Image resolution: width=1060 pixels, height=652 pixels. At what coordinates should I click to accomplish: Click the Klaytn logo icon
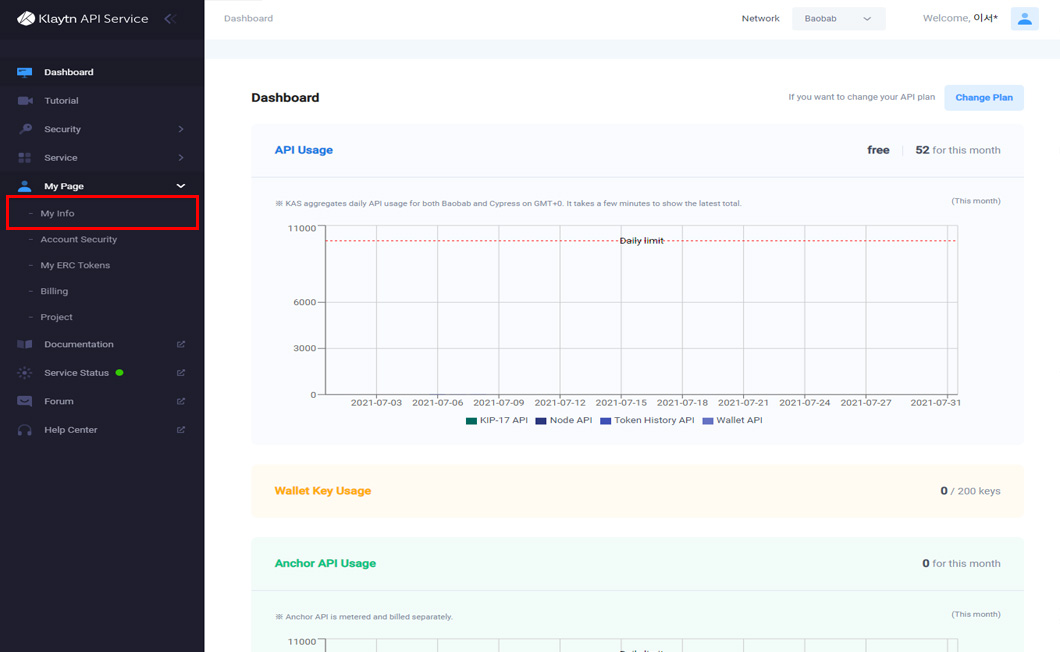[26, 18]
